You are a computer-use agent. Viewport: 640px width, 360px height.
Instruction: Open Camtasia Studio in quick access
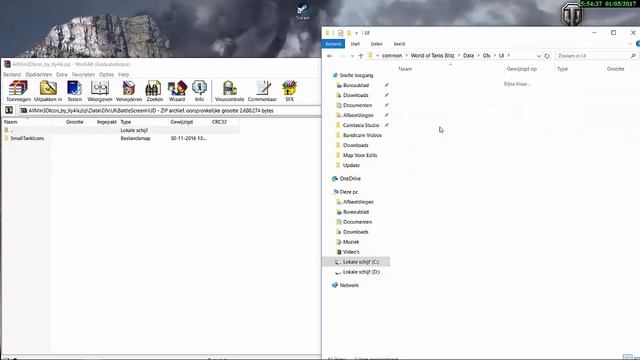click(x=361, y=125)
